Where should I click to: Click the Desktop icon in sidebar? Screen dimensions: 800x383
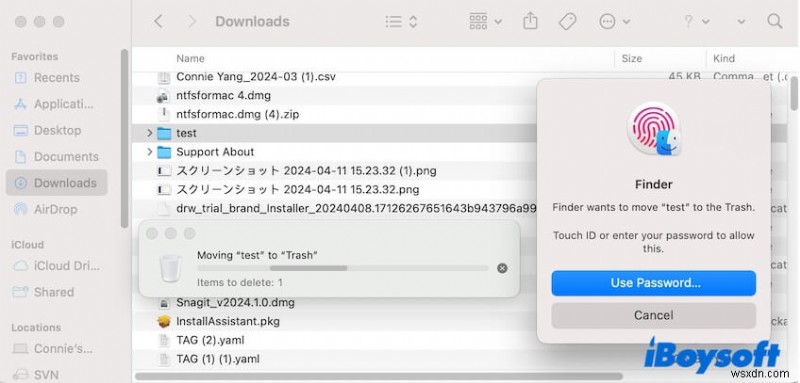coord(20,131)
